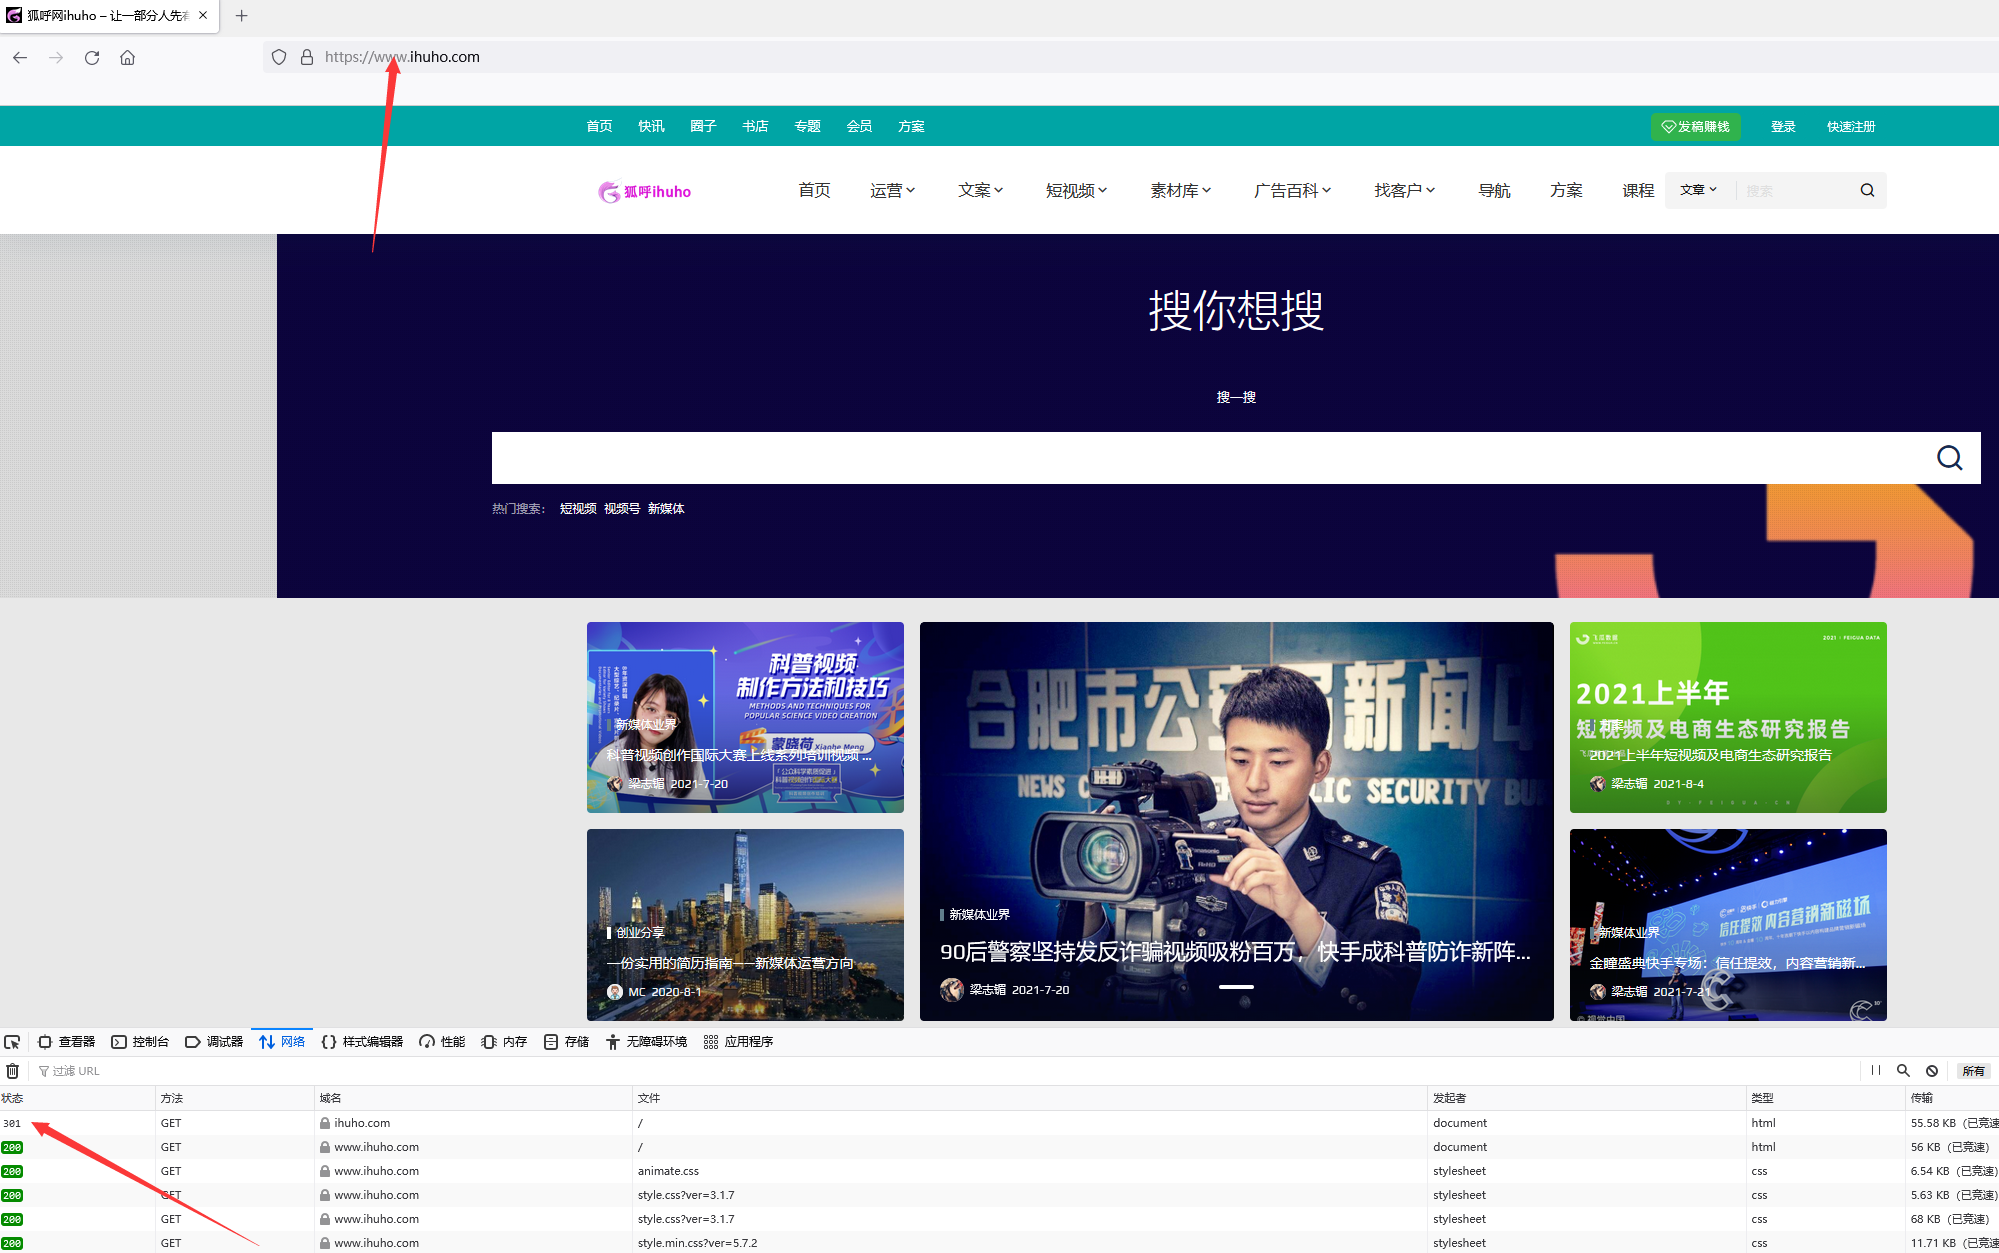Click the green 发稿赚钱 button
Viewport: 1999px width, 1253px height.
click(1695, 127)
